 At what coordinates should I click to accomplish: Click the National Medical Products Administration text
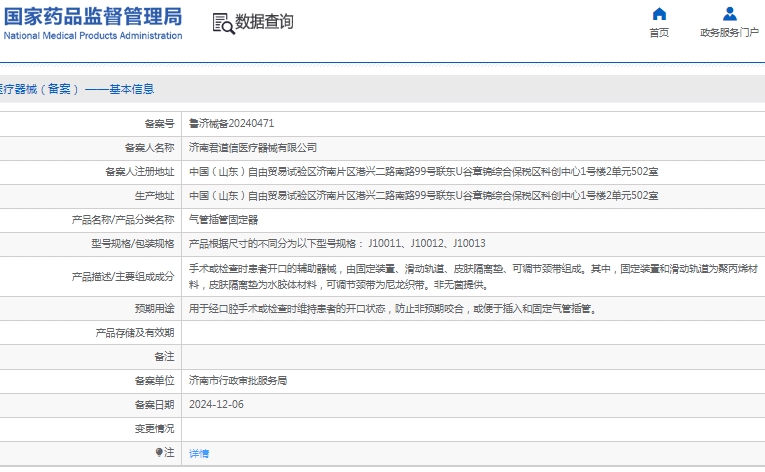(x=93, y=36)
